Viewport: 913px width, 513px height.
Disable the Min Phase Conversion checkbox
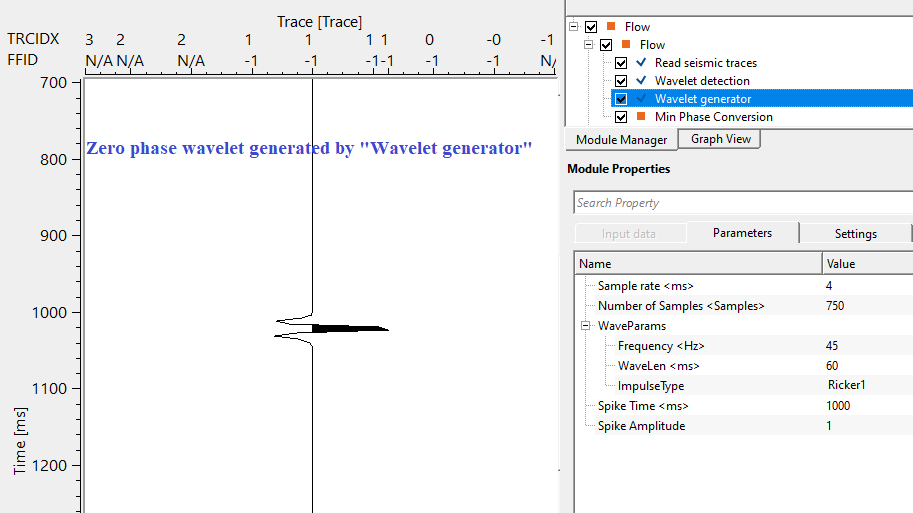(x=622, y=117)
